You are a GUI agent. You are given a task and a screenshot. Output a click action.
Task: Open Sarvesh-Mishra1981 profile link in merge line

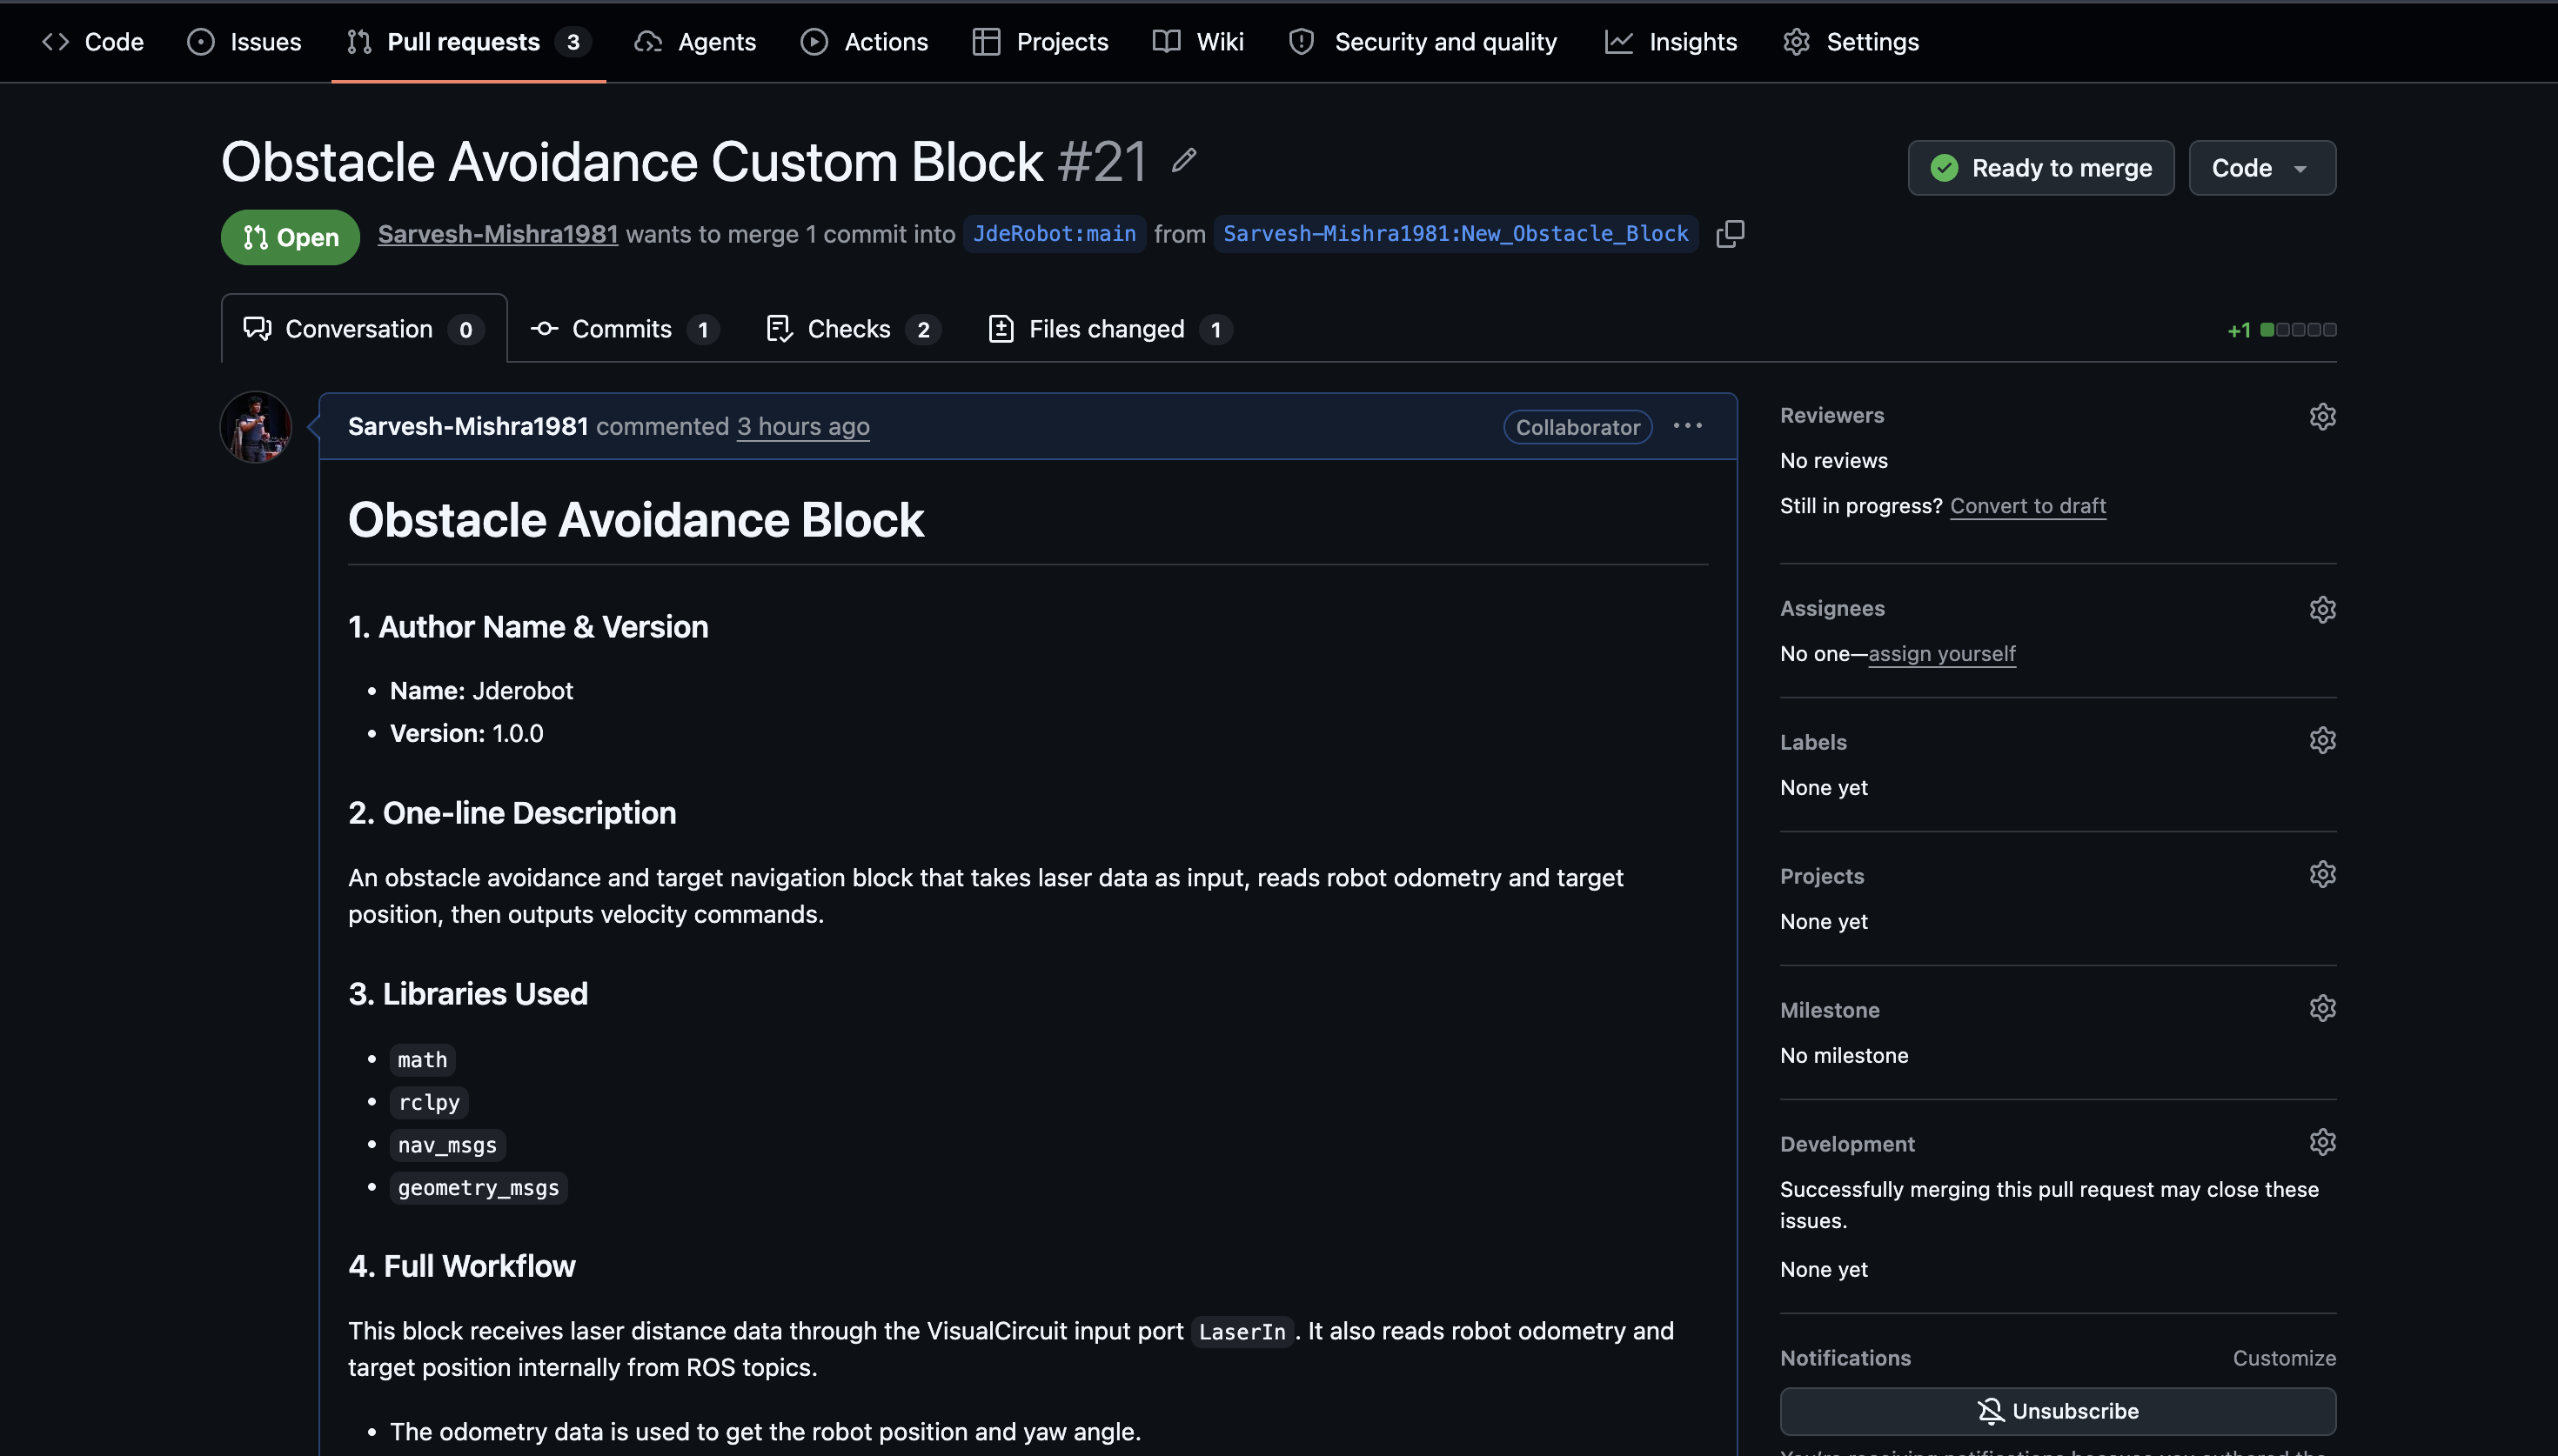[498, 234]
